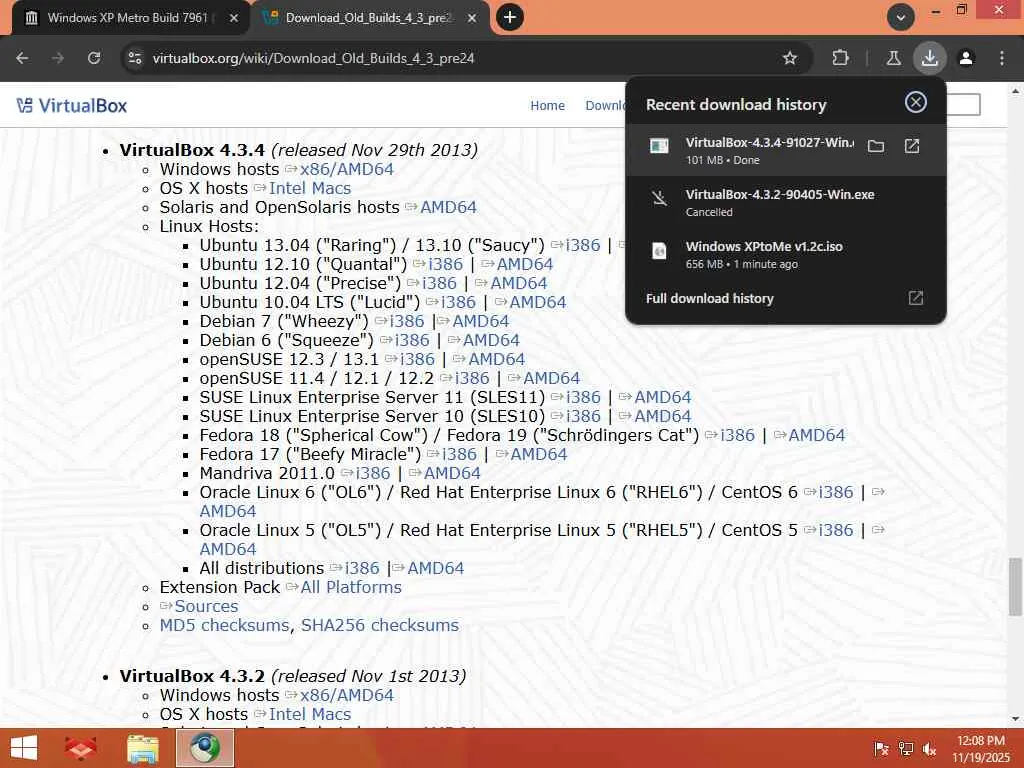
Task: Click Windows XPtoMe v1.2c.iso download entry
Action: 786,255
